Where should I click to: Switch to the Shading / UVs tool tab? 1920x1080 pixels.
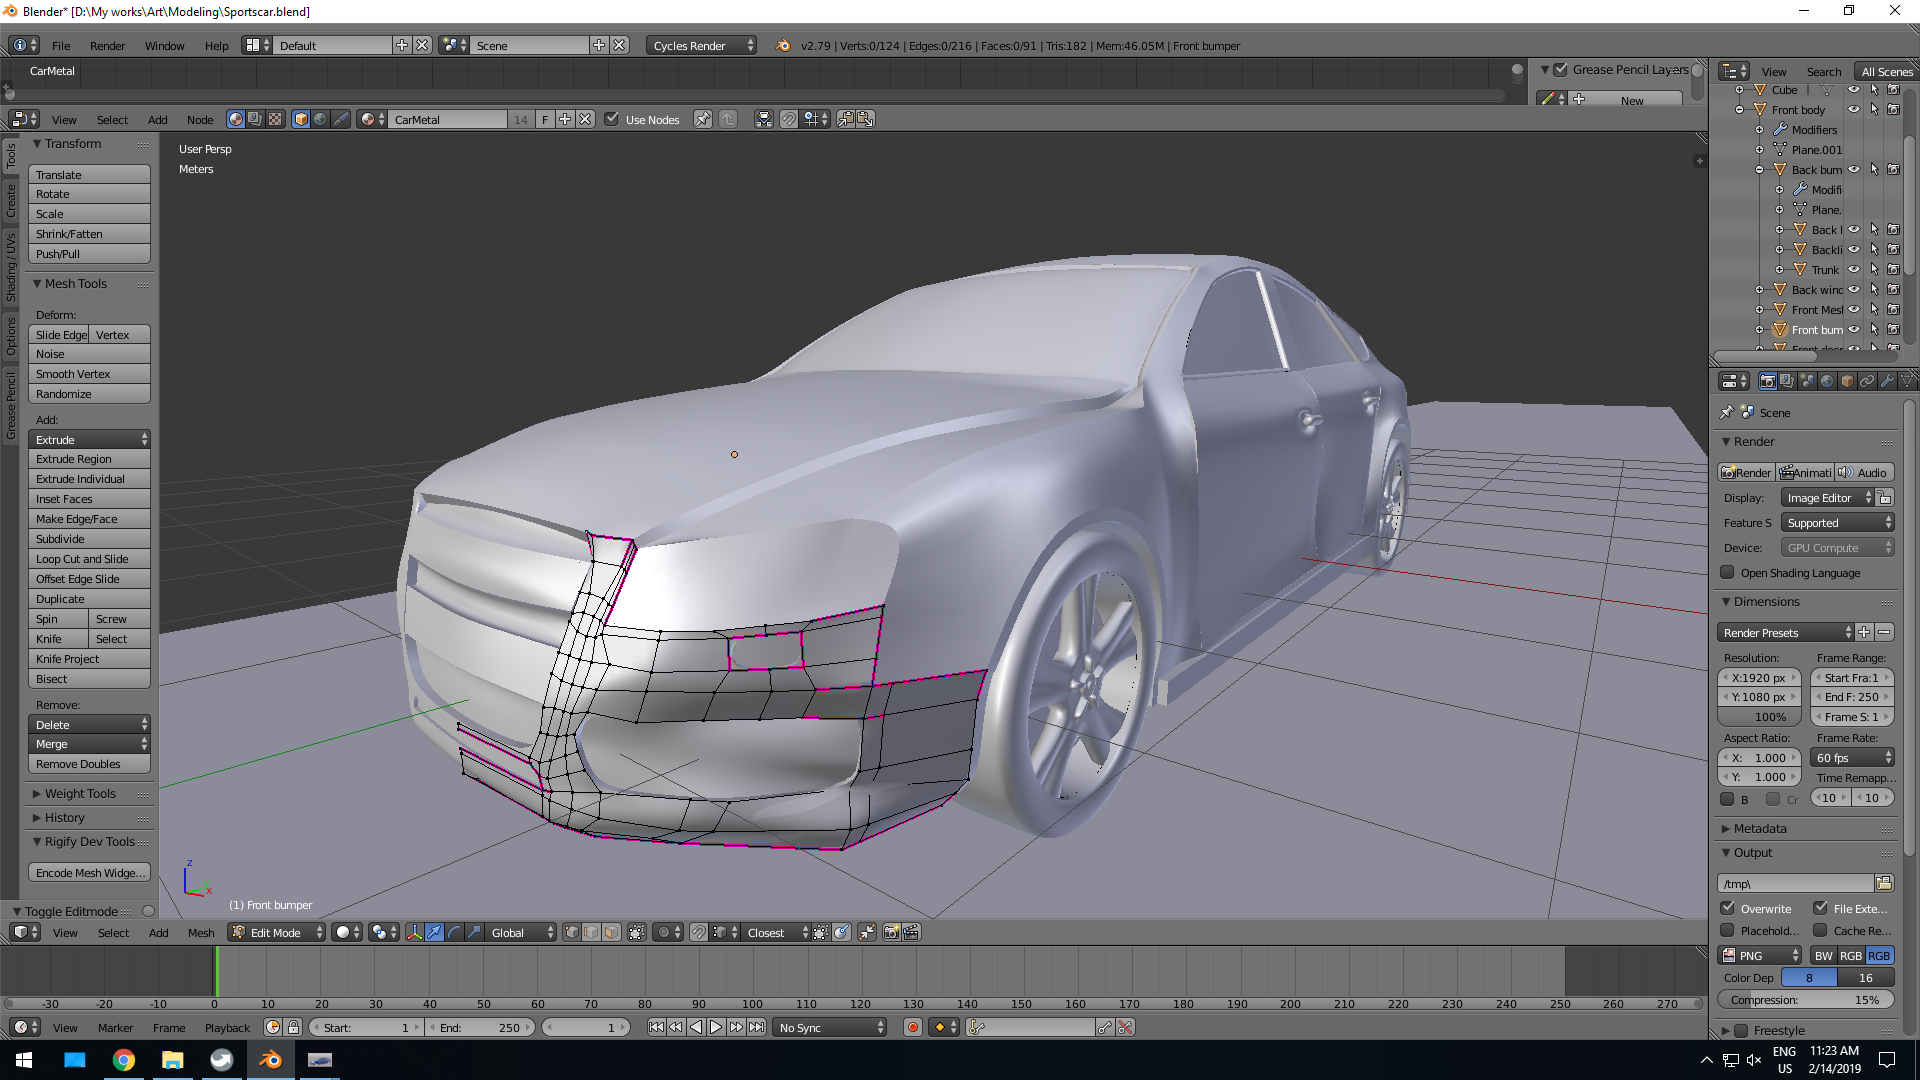point(11,268)
